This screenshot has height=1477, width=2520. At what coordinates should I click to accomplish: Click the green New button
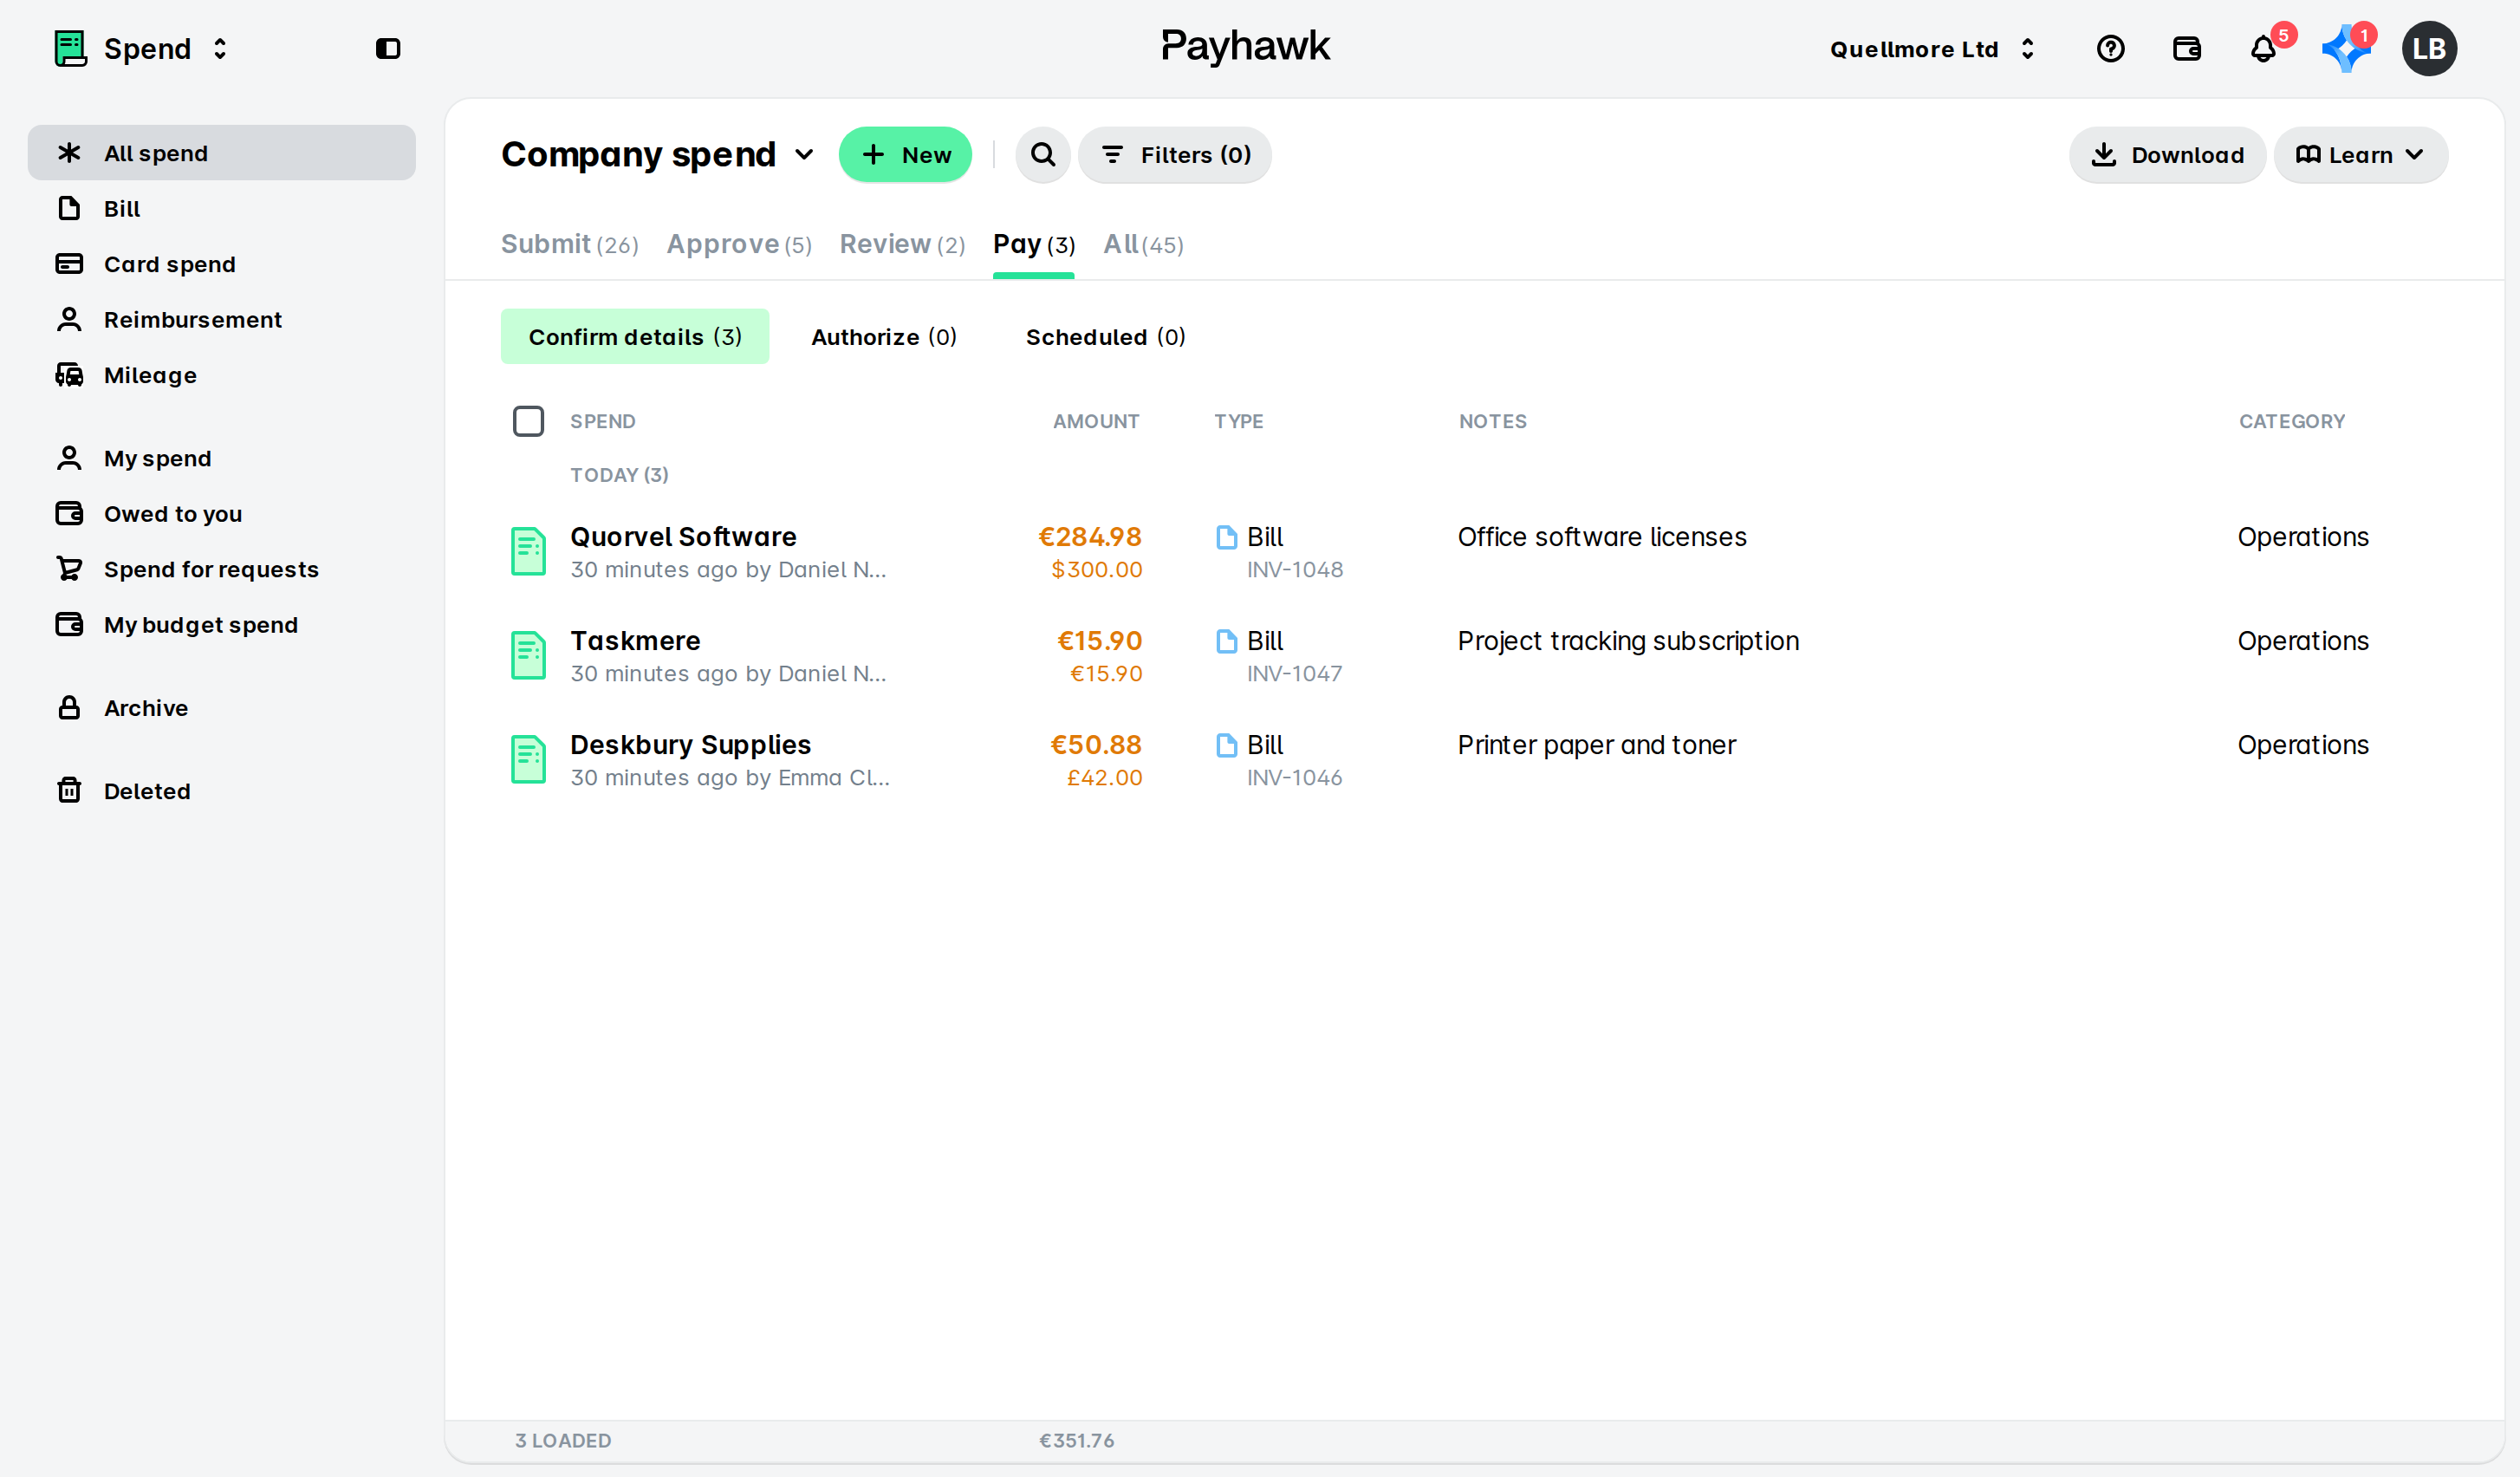click(905, 154)
